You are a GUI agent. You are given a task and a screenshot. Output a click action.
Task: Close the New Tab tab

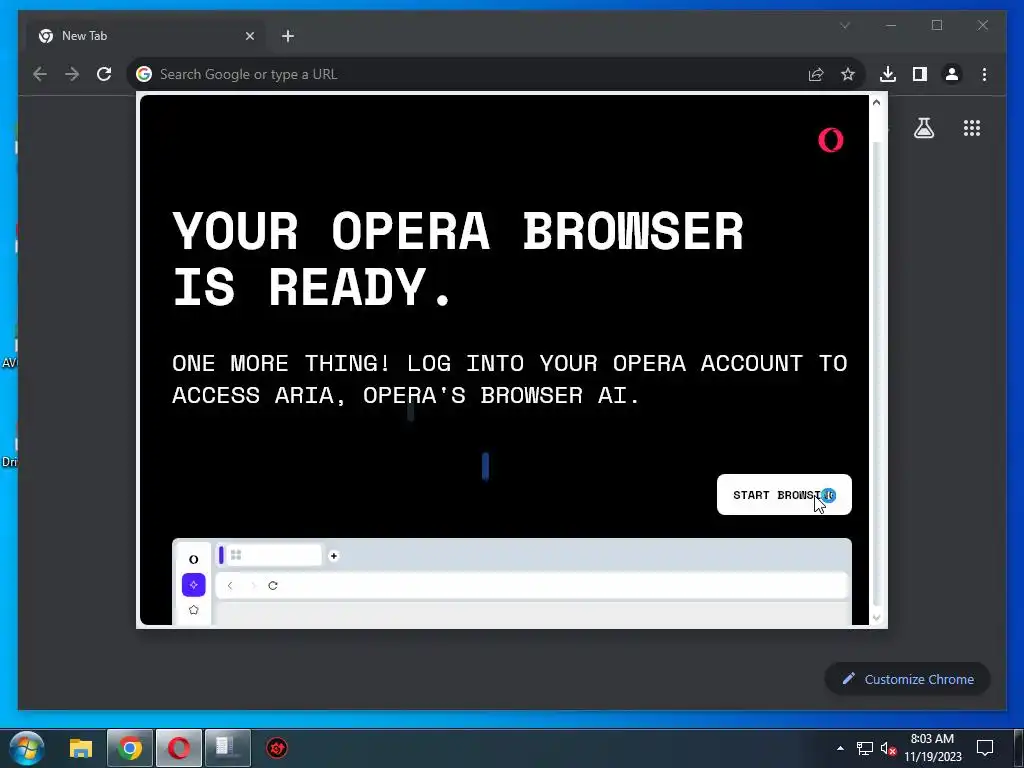point(249,36)
